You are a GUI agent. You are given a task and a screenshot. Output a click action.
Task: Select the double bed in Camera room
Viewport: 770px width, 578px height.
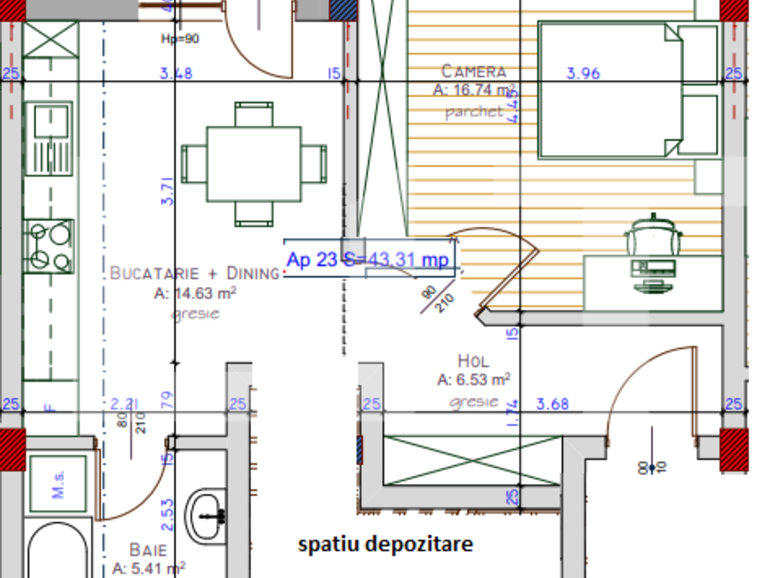click(628, 90)
